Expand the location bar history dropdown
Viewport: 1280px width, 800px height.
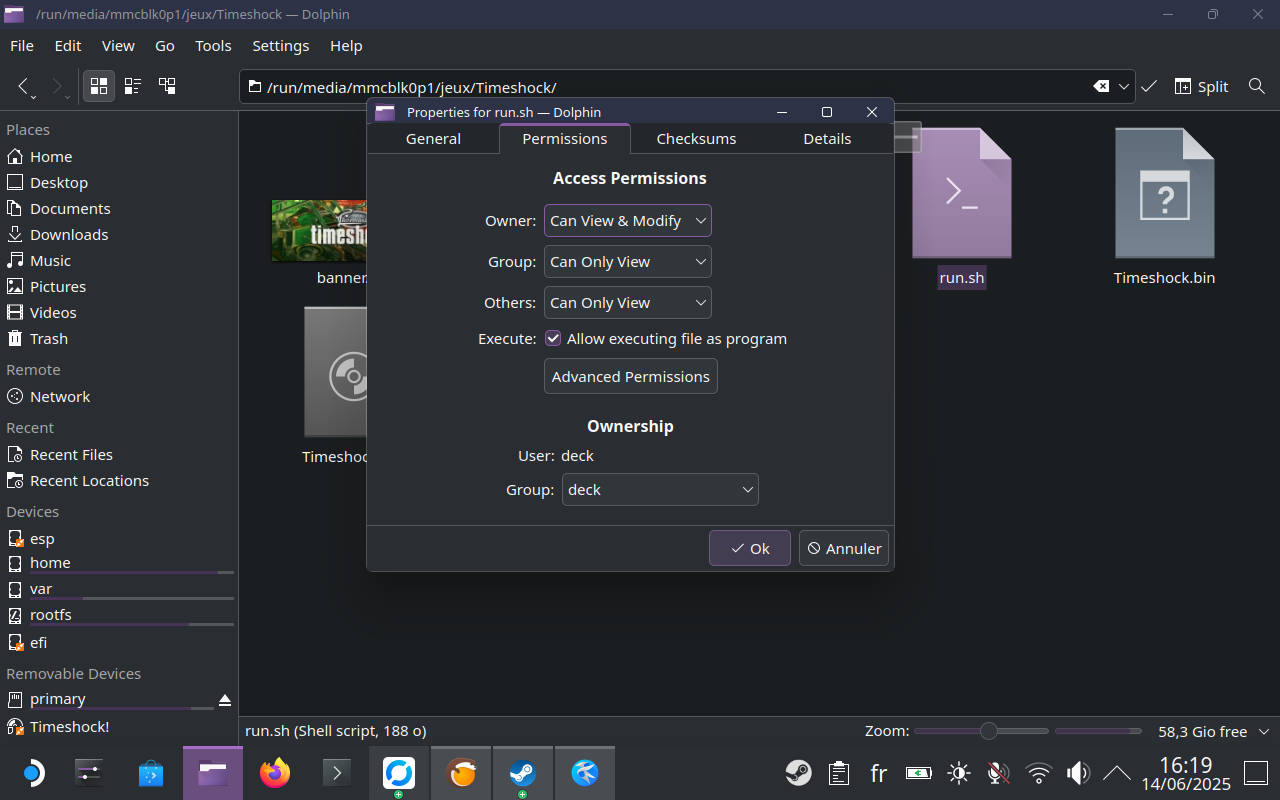[1124, 86]
